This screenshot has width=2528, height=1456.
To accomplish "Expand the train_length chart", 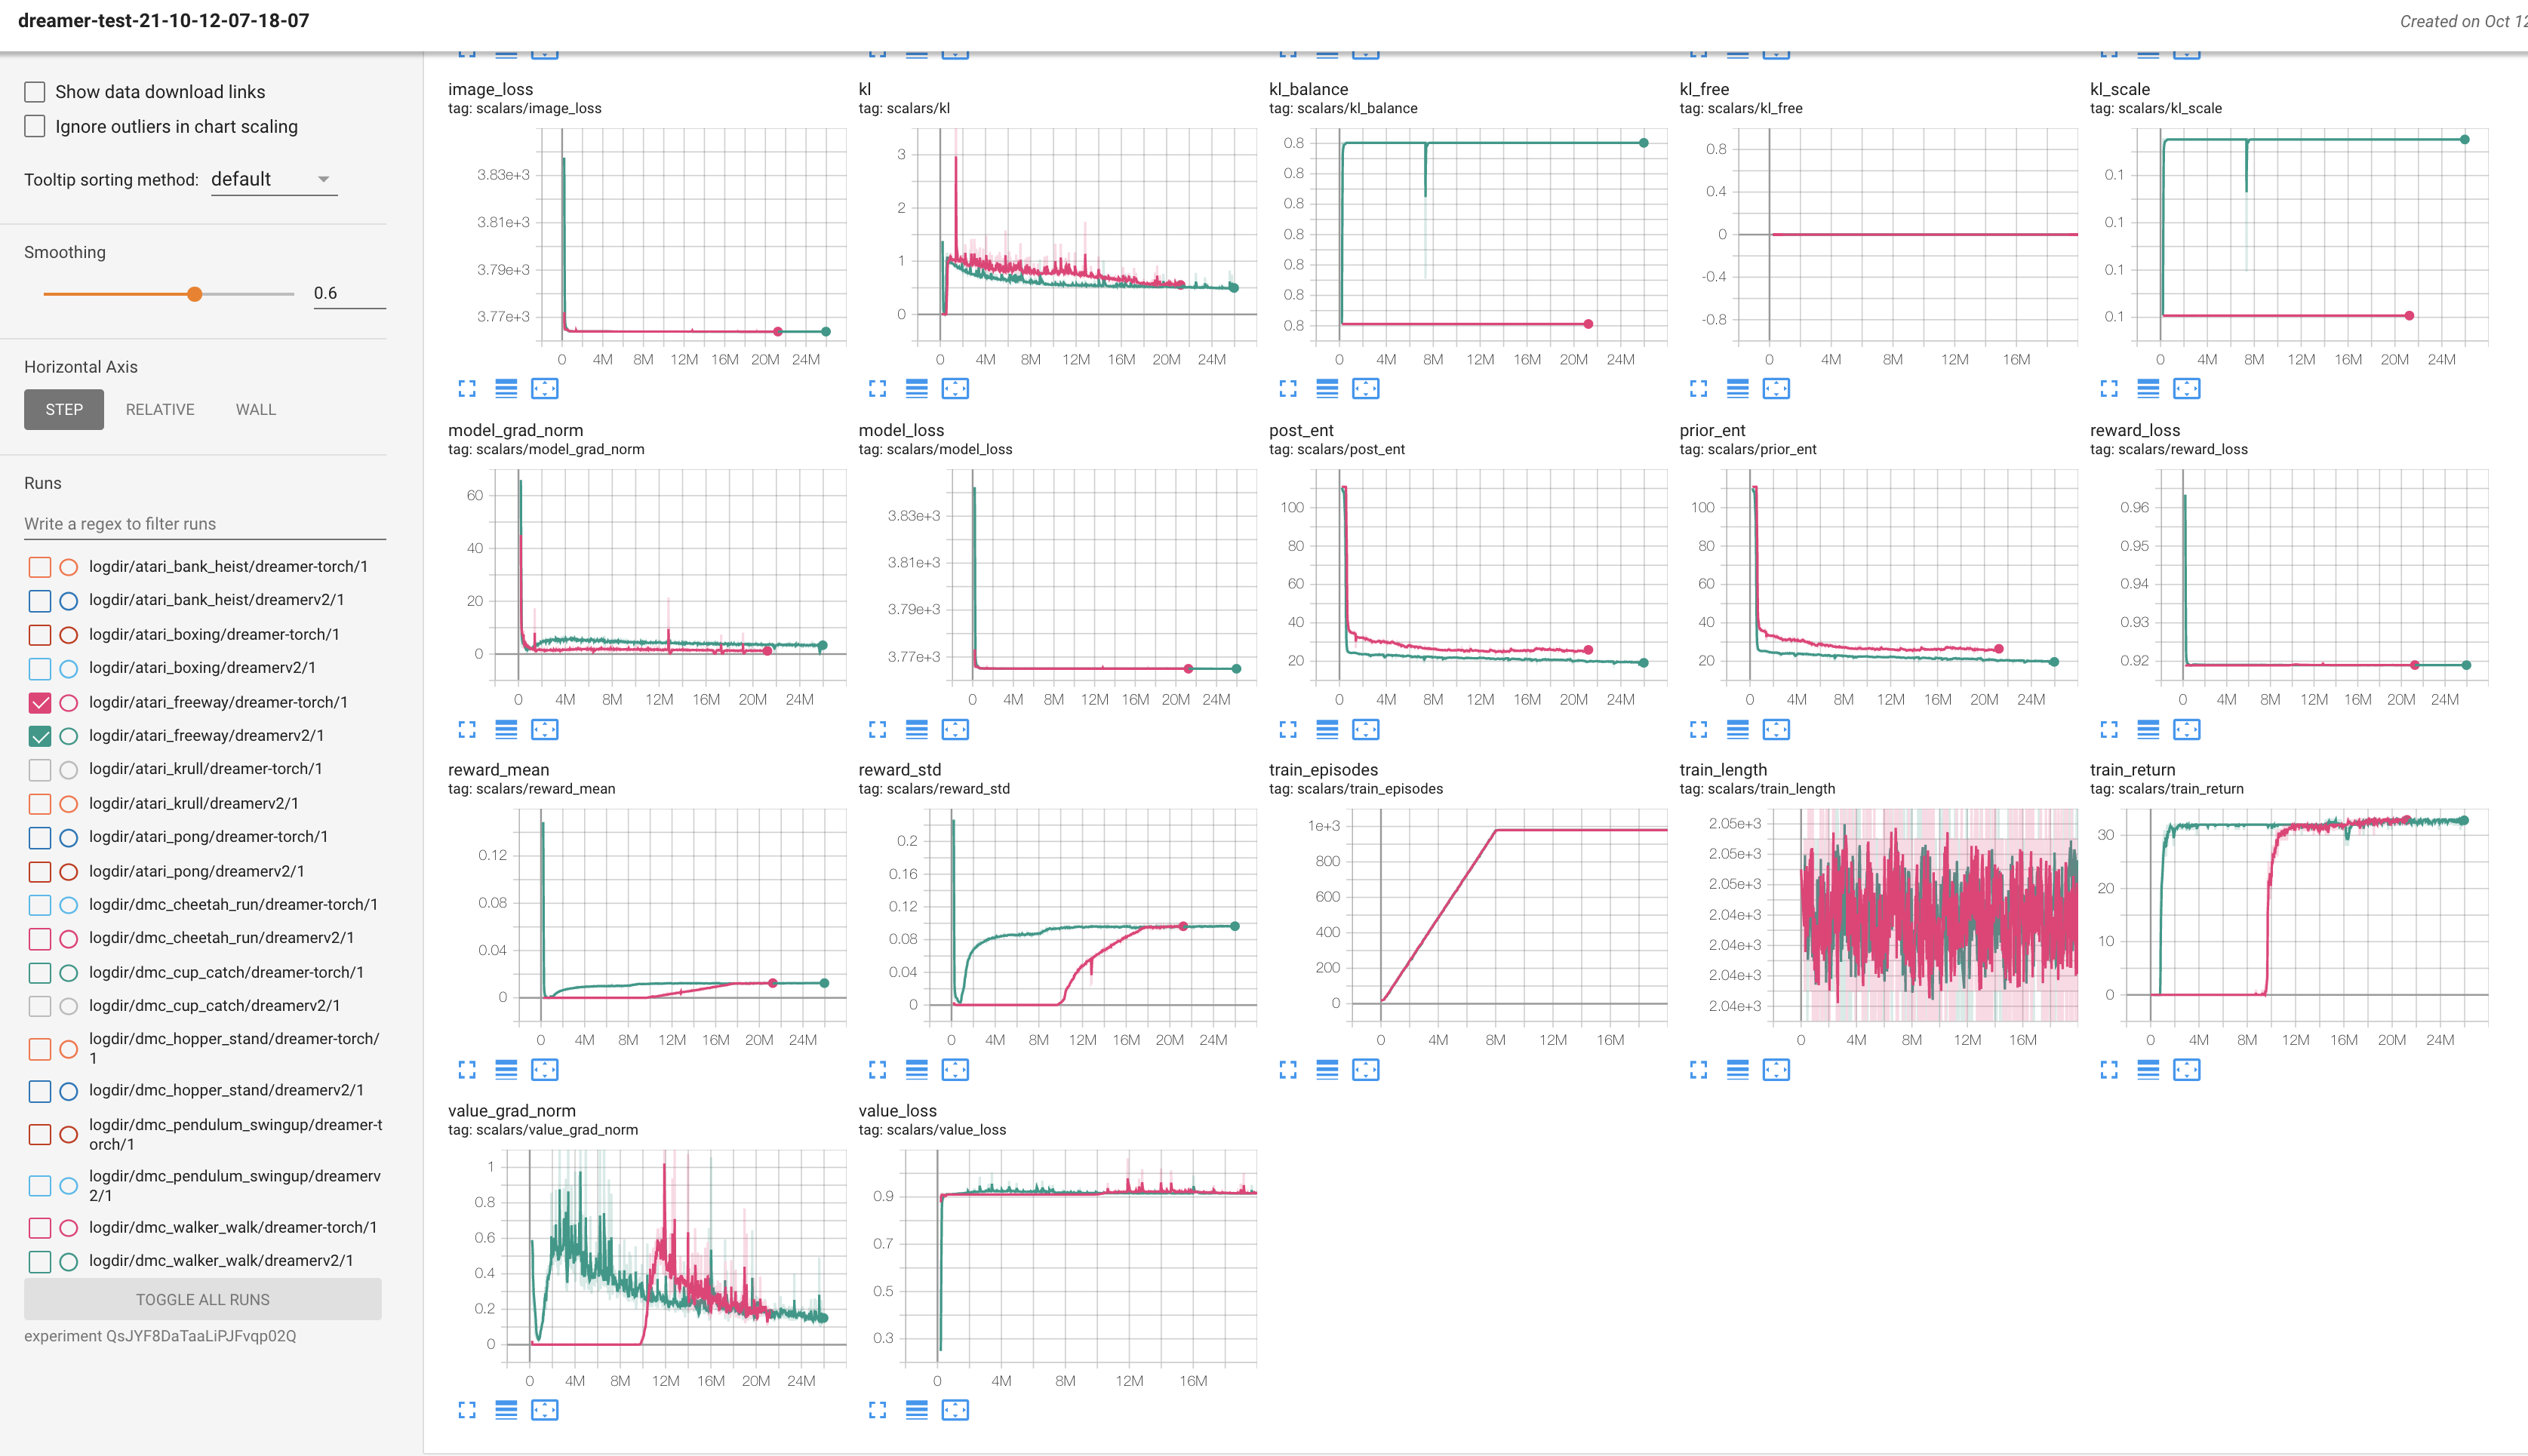I will click(x=1698, y=1069).
